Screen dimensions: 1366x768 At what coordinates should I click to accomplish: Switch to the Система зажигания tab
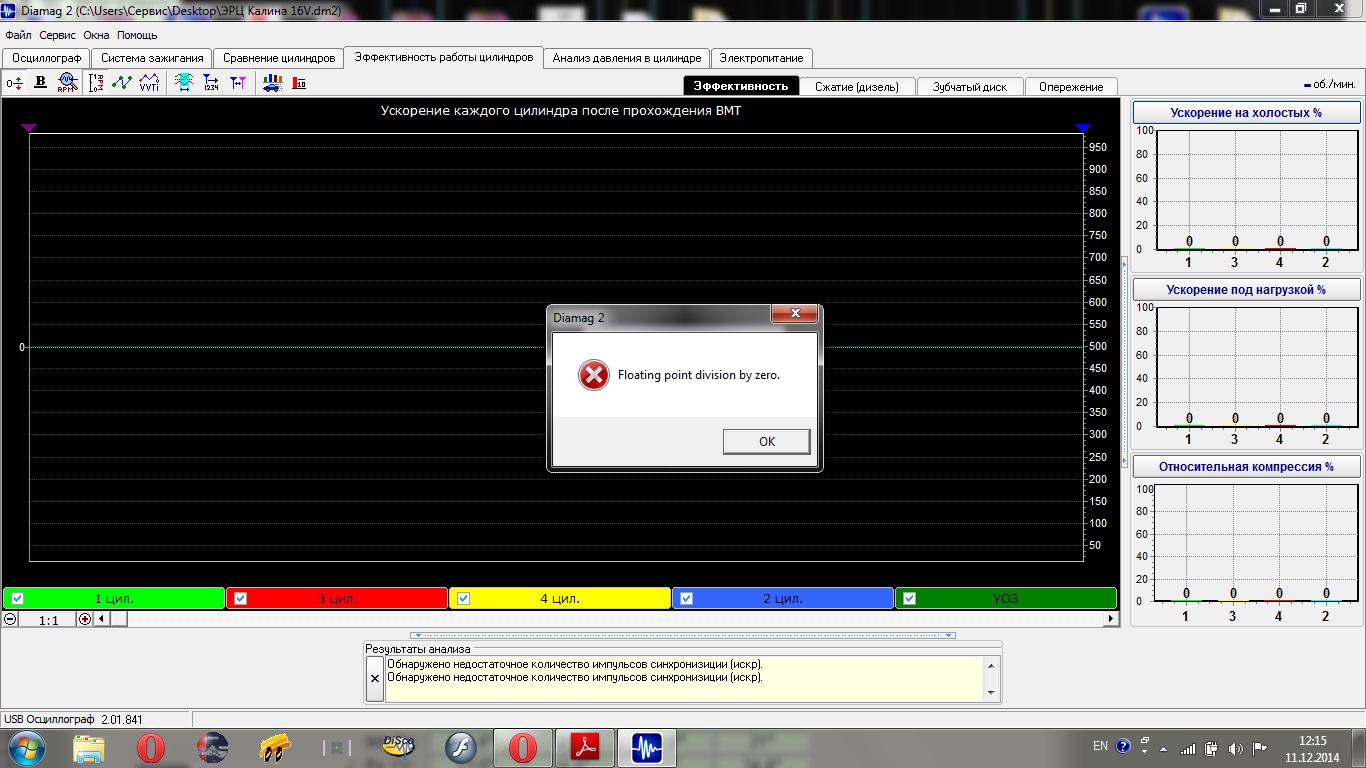(x=153, y=58)
